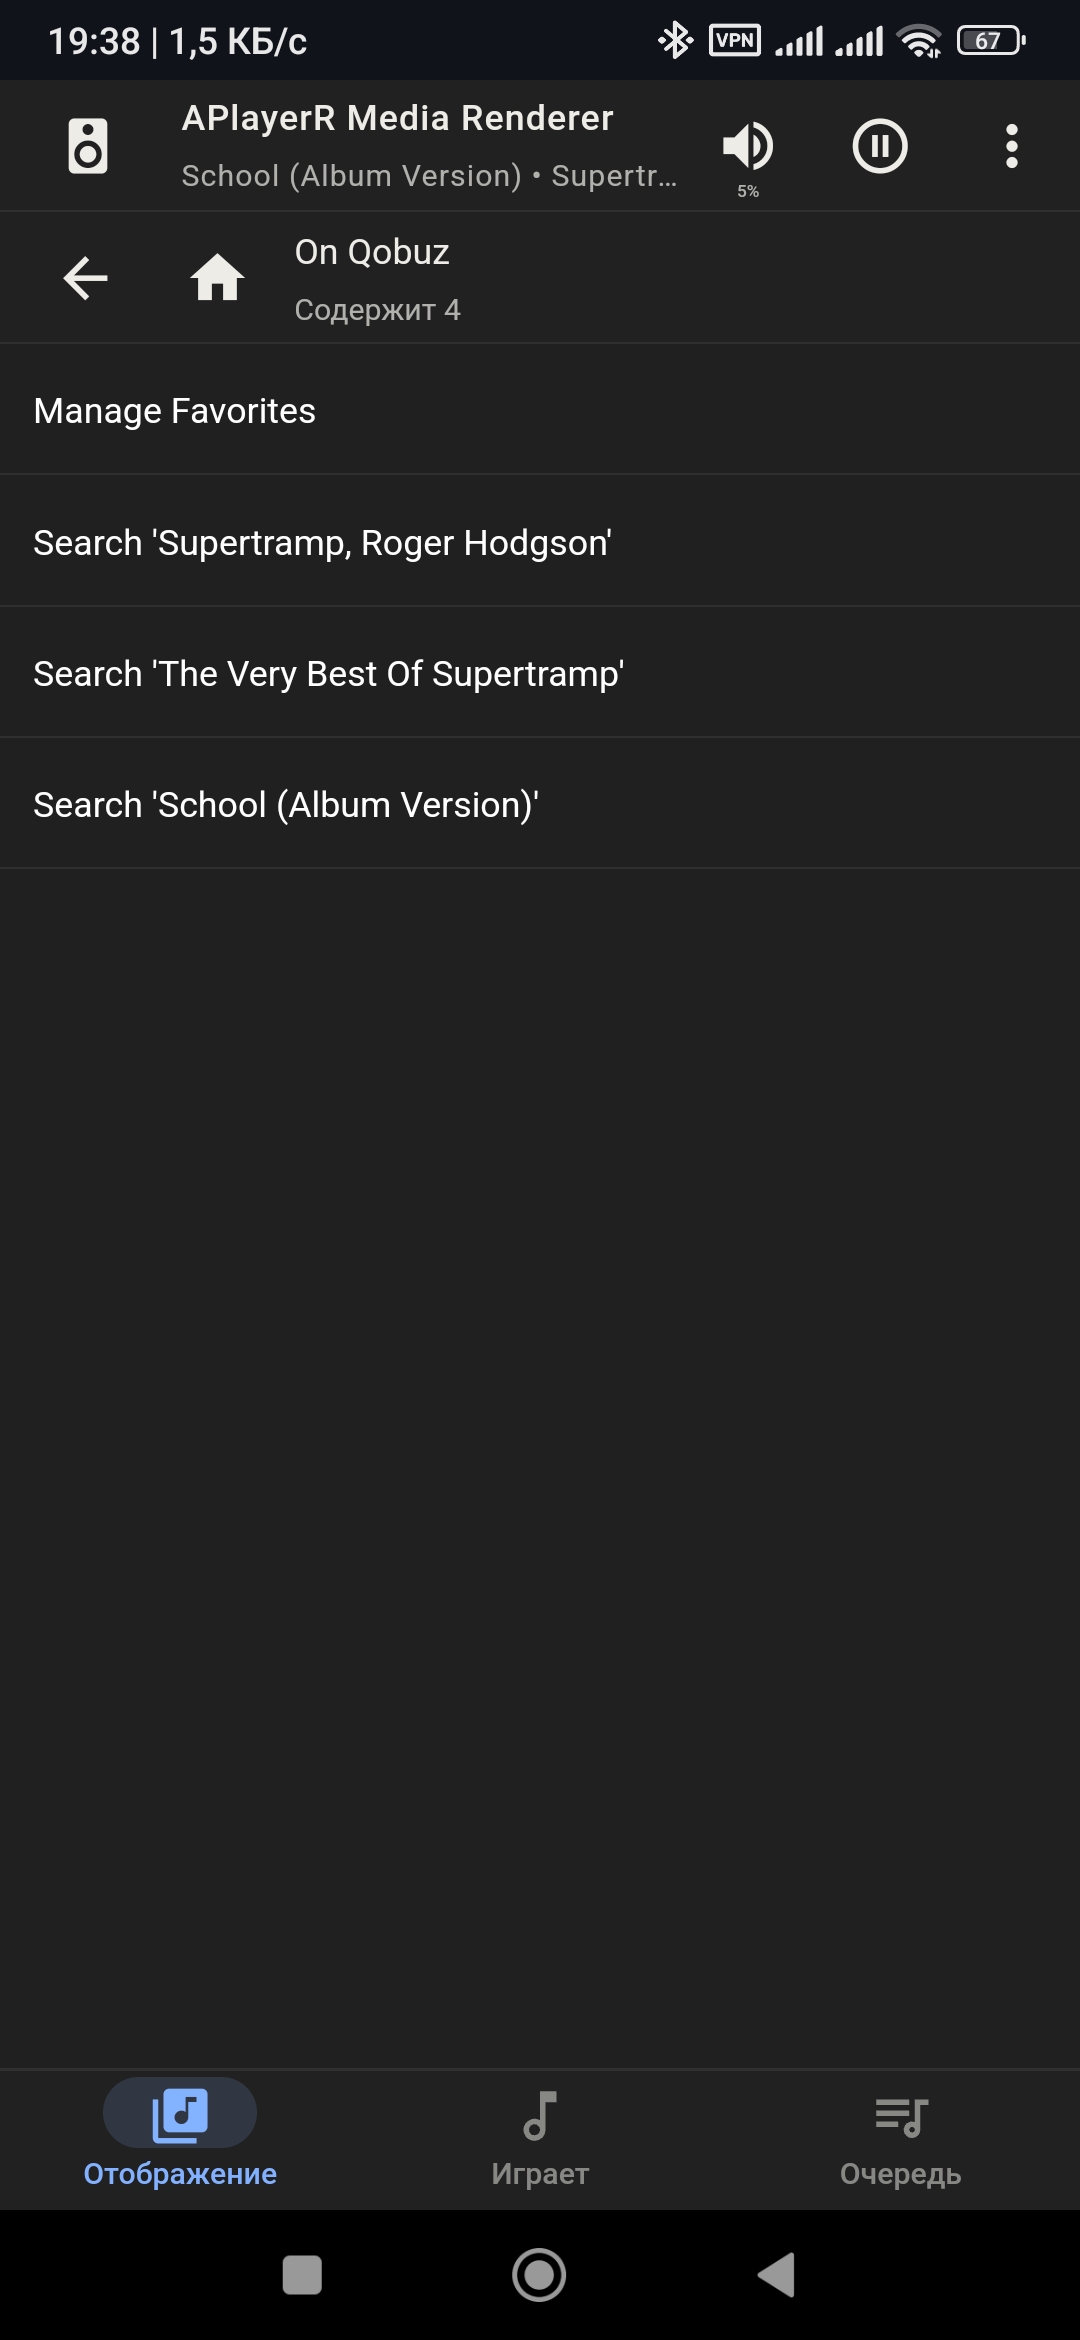
Task: Go back with the arrow icon
Action: pyautogui.click(x=85, y=277)
